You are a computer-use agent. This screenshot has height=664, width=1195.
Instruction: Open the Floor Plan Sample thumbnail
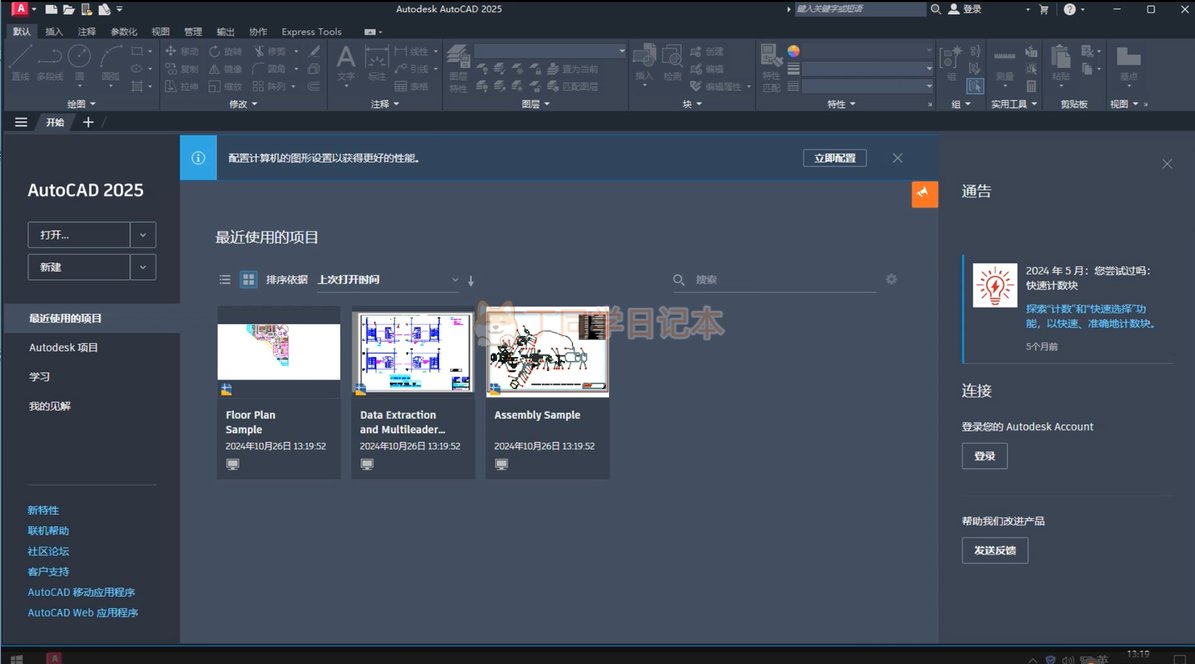(x=278, y=352)
